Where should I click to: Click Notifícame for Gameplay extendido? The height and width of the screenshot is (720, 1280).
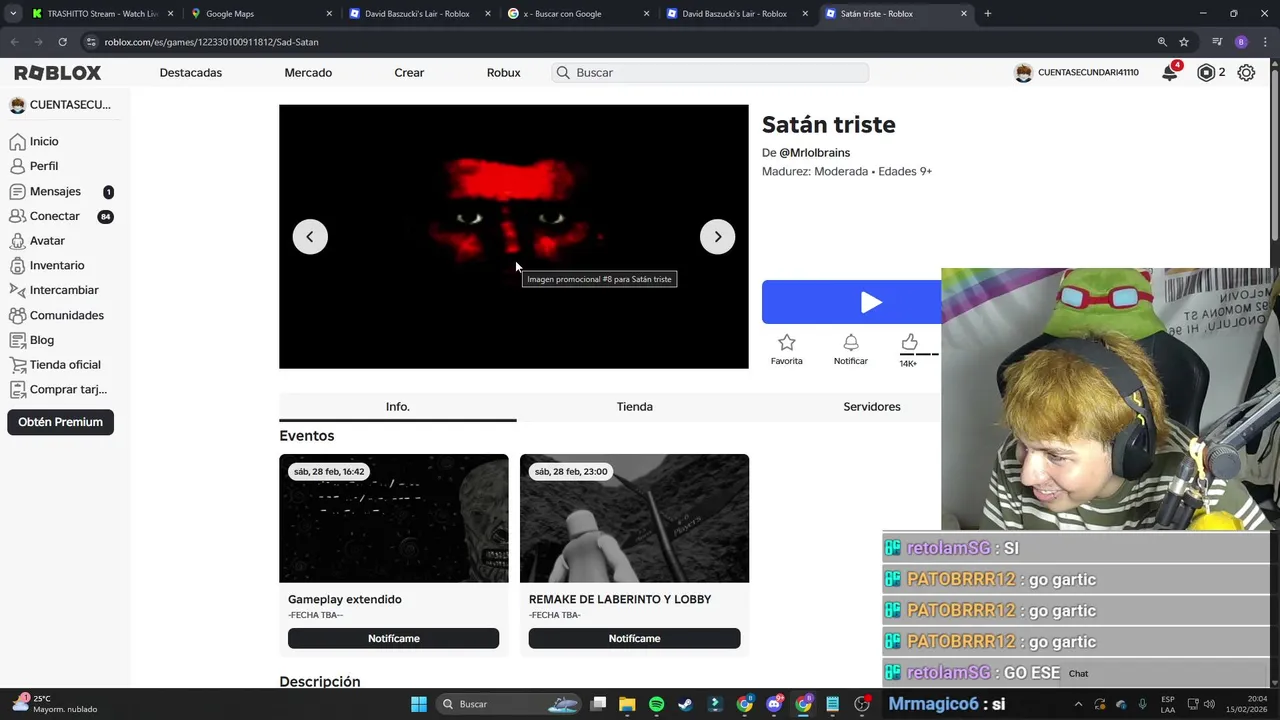393,638
